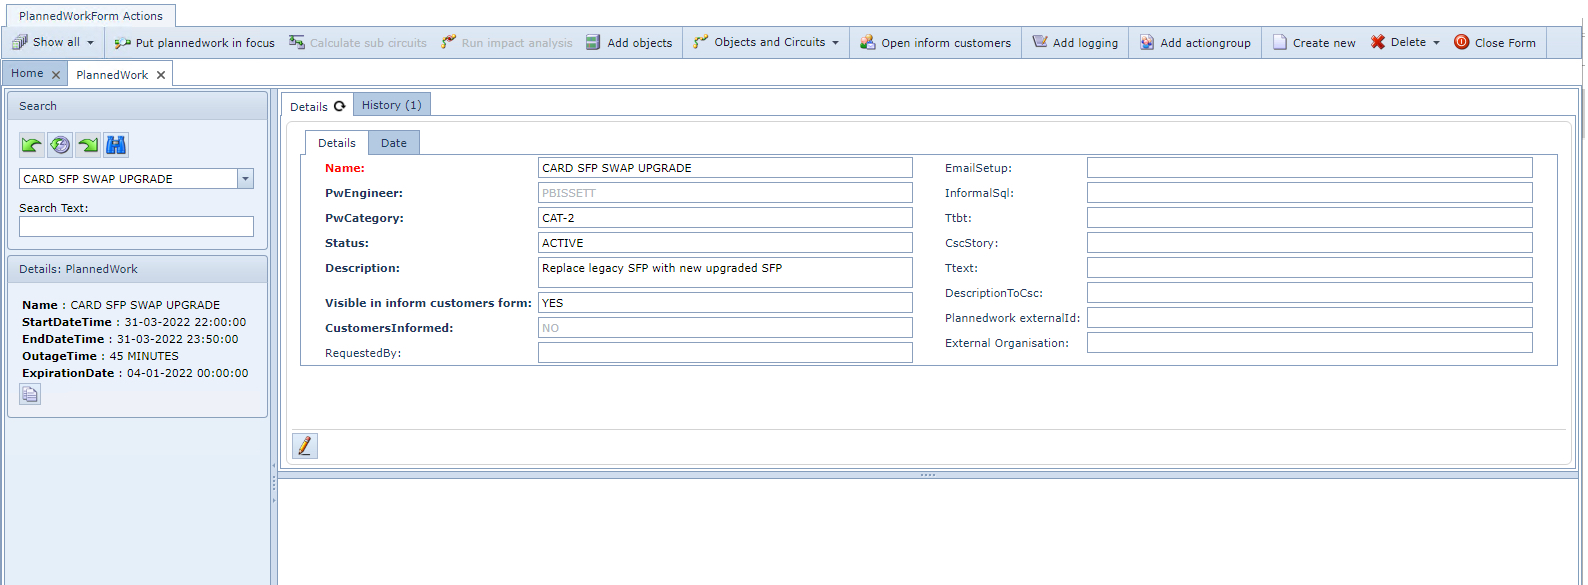
Task: Click the search history clock icon
Action: click(x=60, y=145)
